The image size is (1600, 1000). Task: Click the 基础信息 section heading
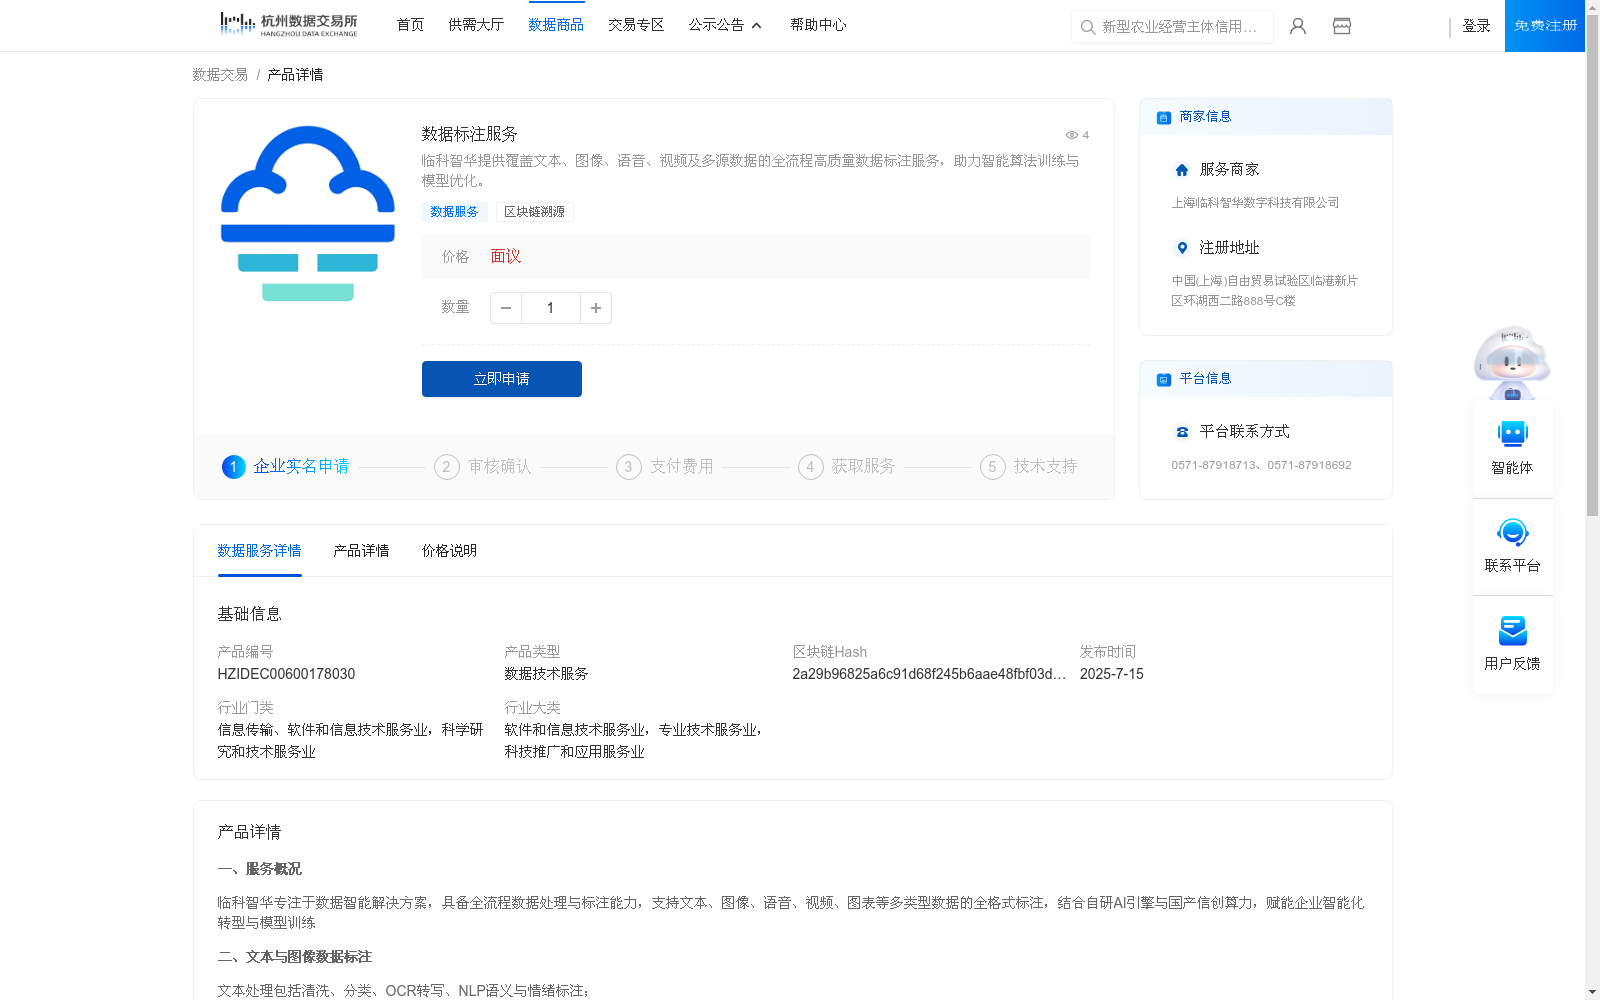(249, 614)
